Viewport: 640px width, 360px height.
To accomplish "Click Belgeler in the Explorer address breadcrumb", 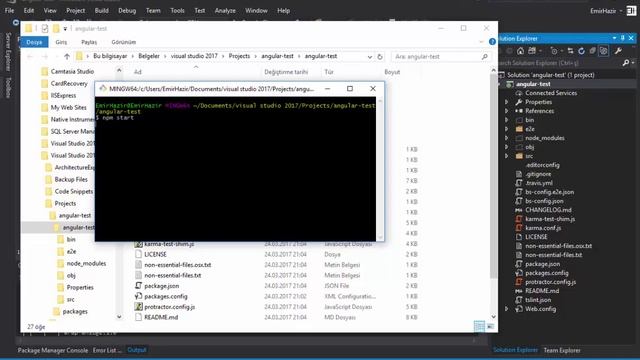I will click(x=149, y=56).
